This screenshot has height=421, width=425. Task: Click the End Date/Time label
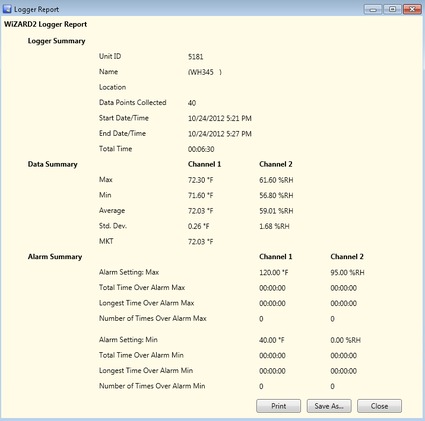[122, 134]
